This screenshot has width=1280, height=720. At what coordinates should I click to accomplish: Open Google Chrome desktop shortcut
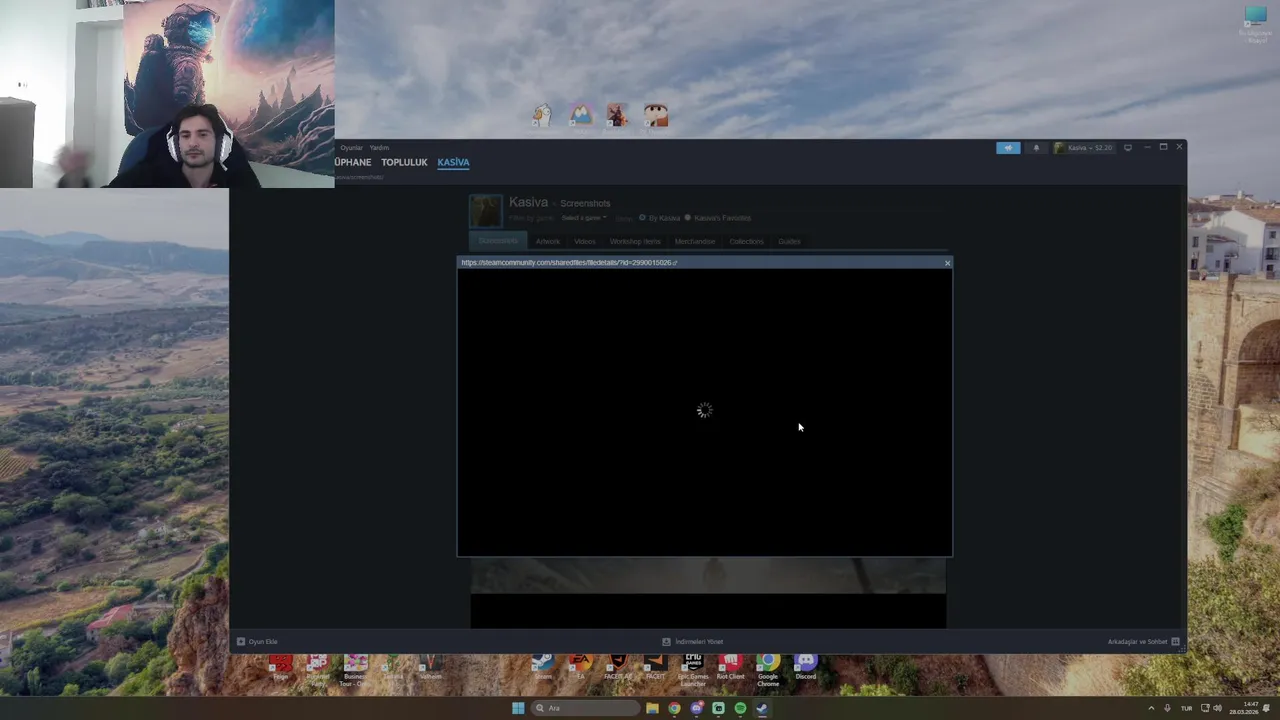coord(768,669)
